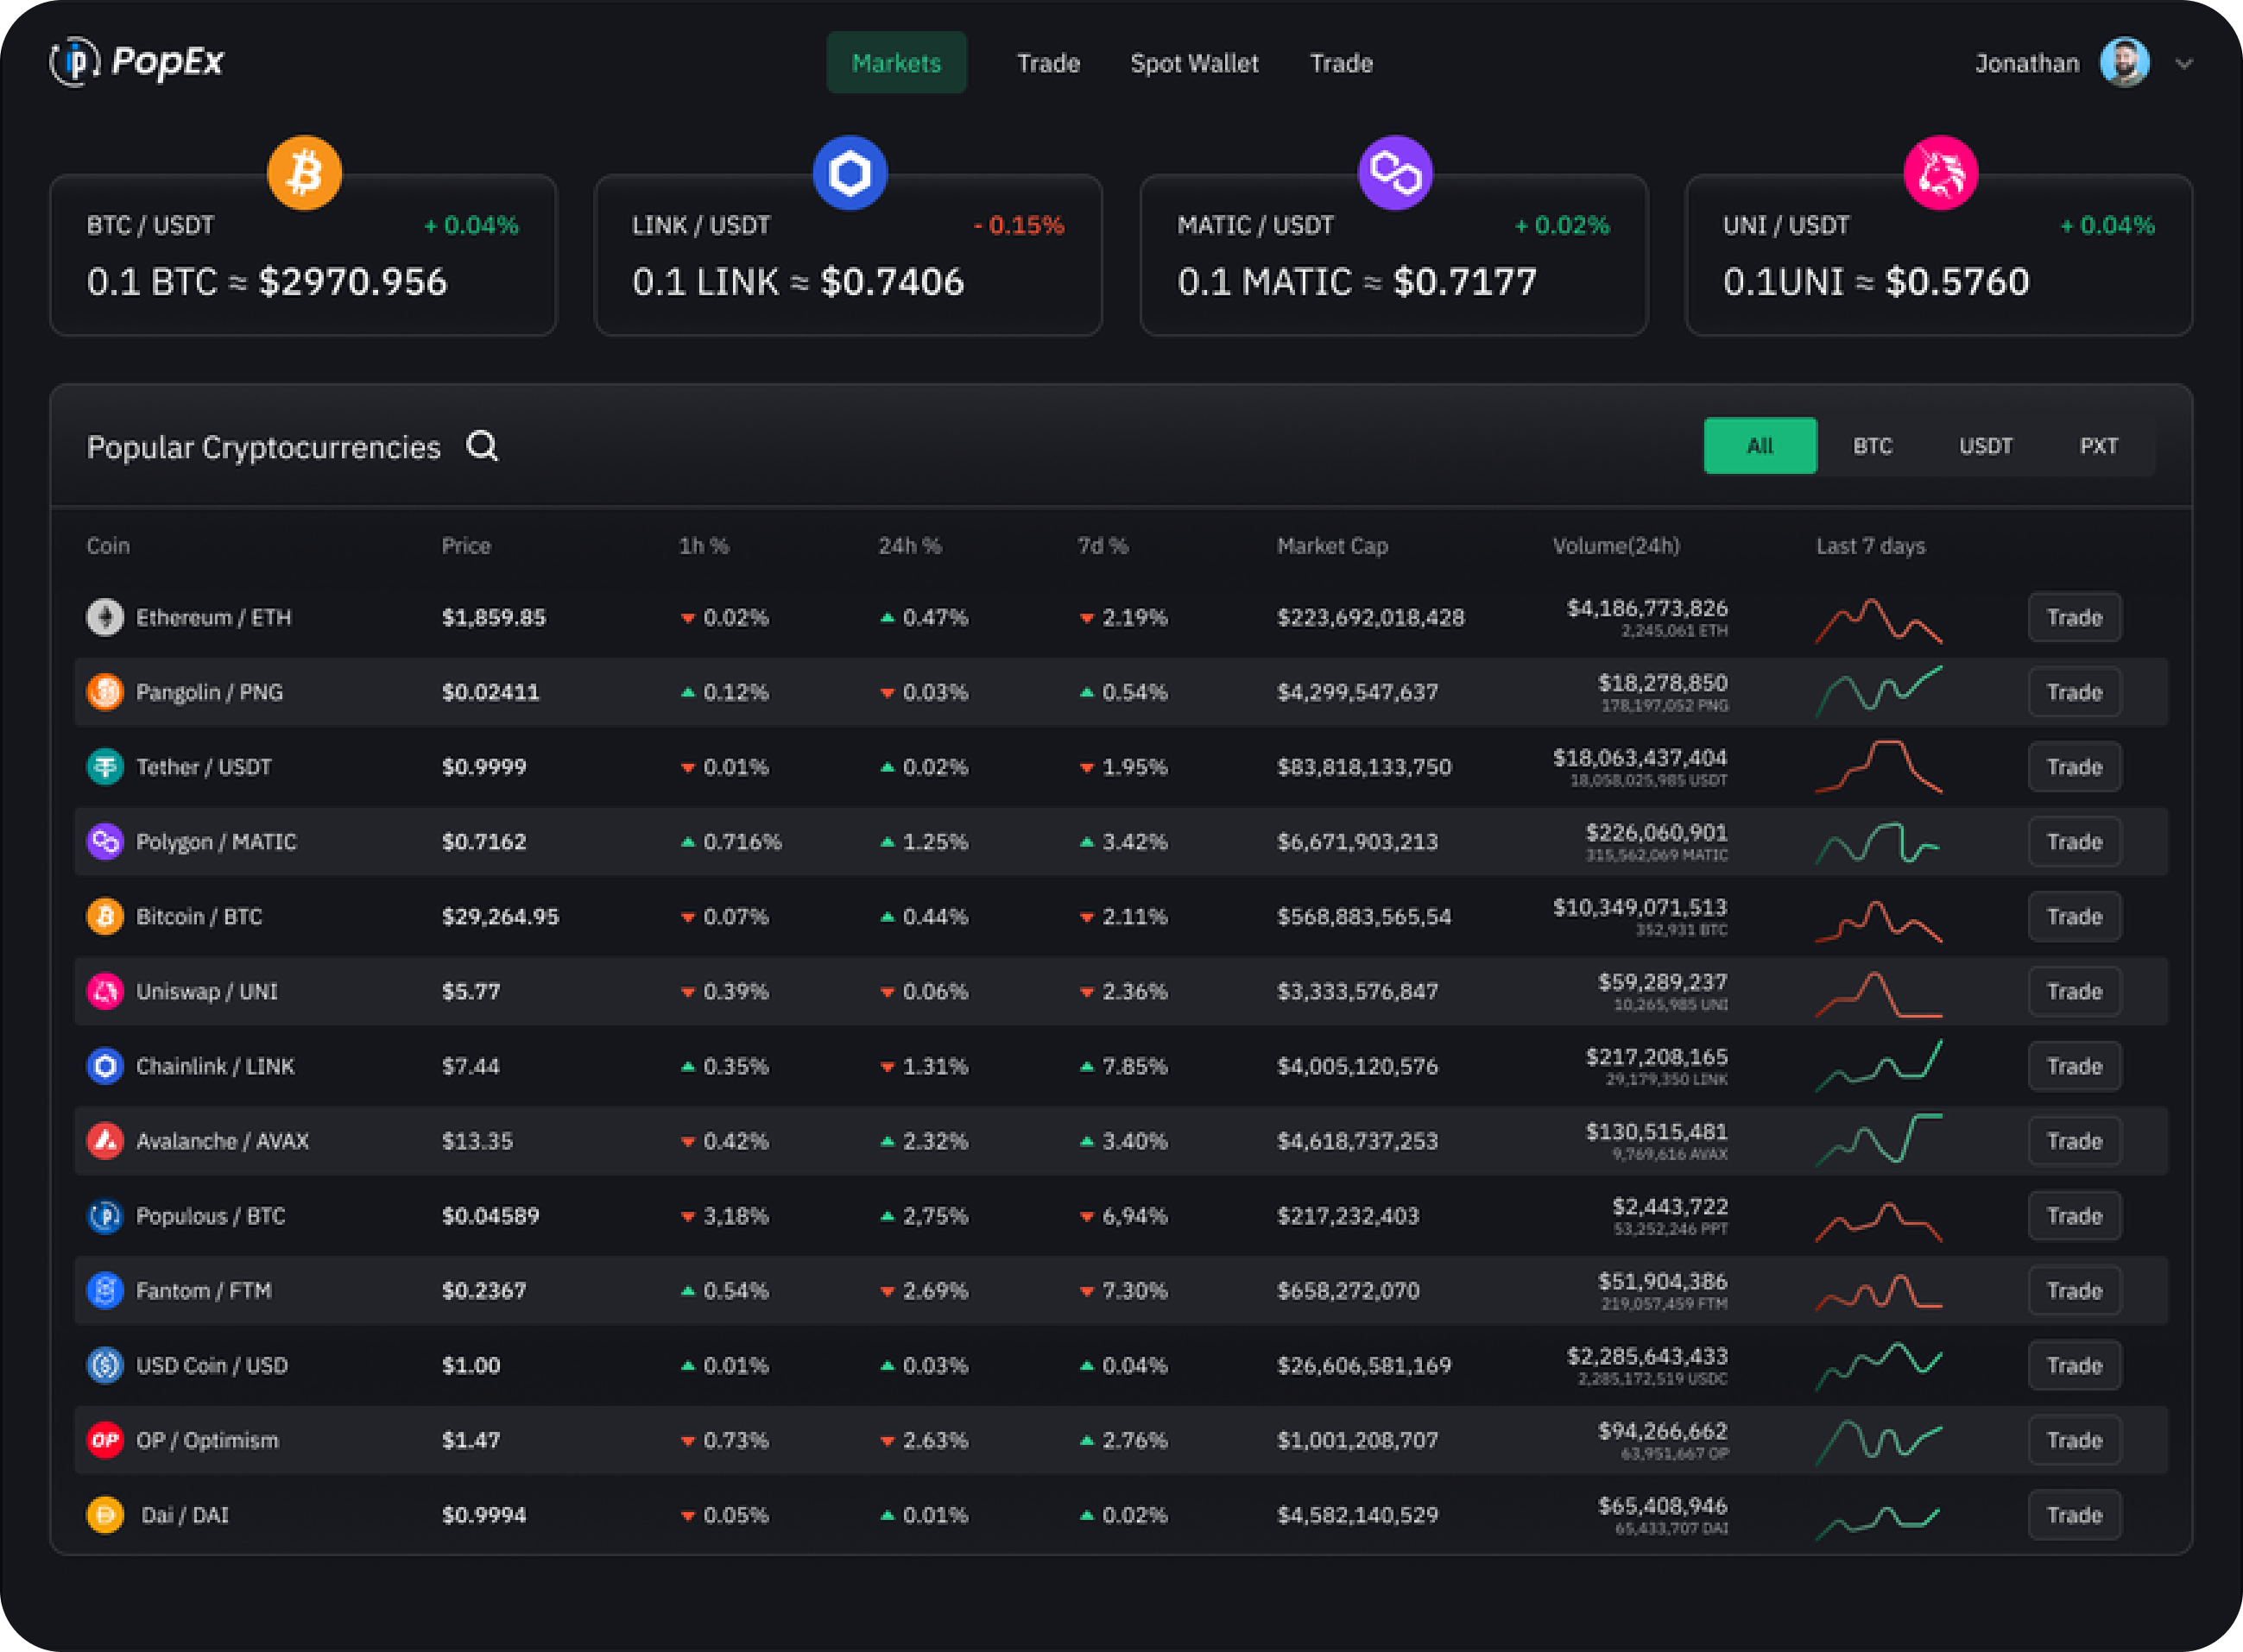Viewport: 2243px width, 1652px height.
Task: Click the OP Optimism coin icon
Action: pyautogui.click(x=105, y=1440)
